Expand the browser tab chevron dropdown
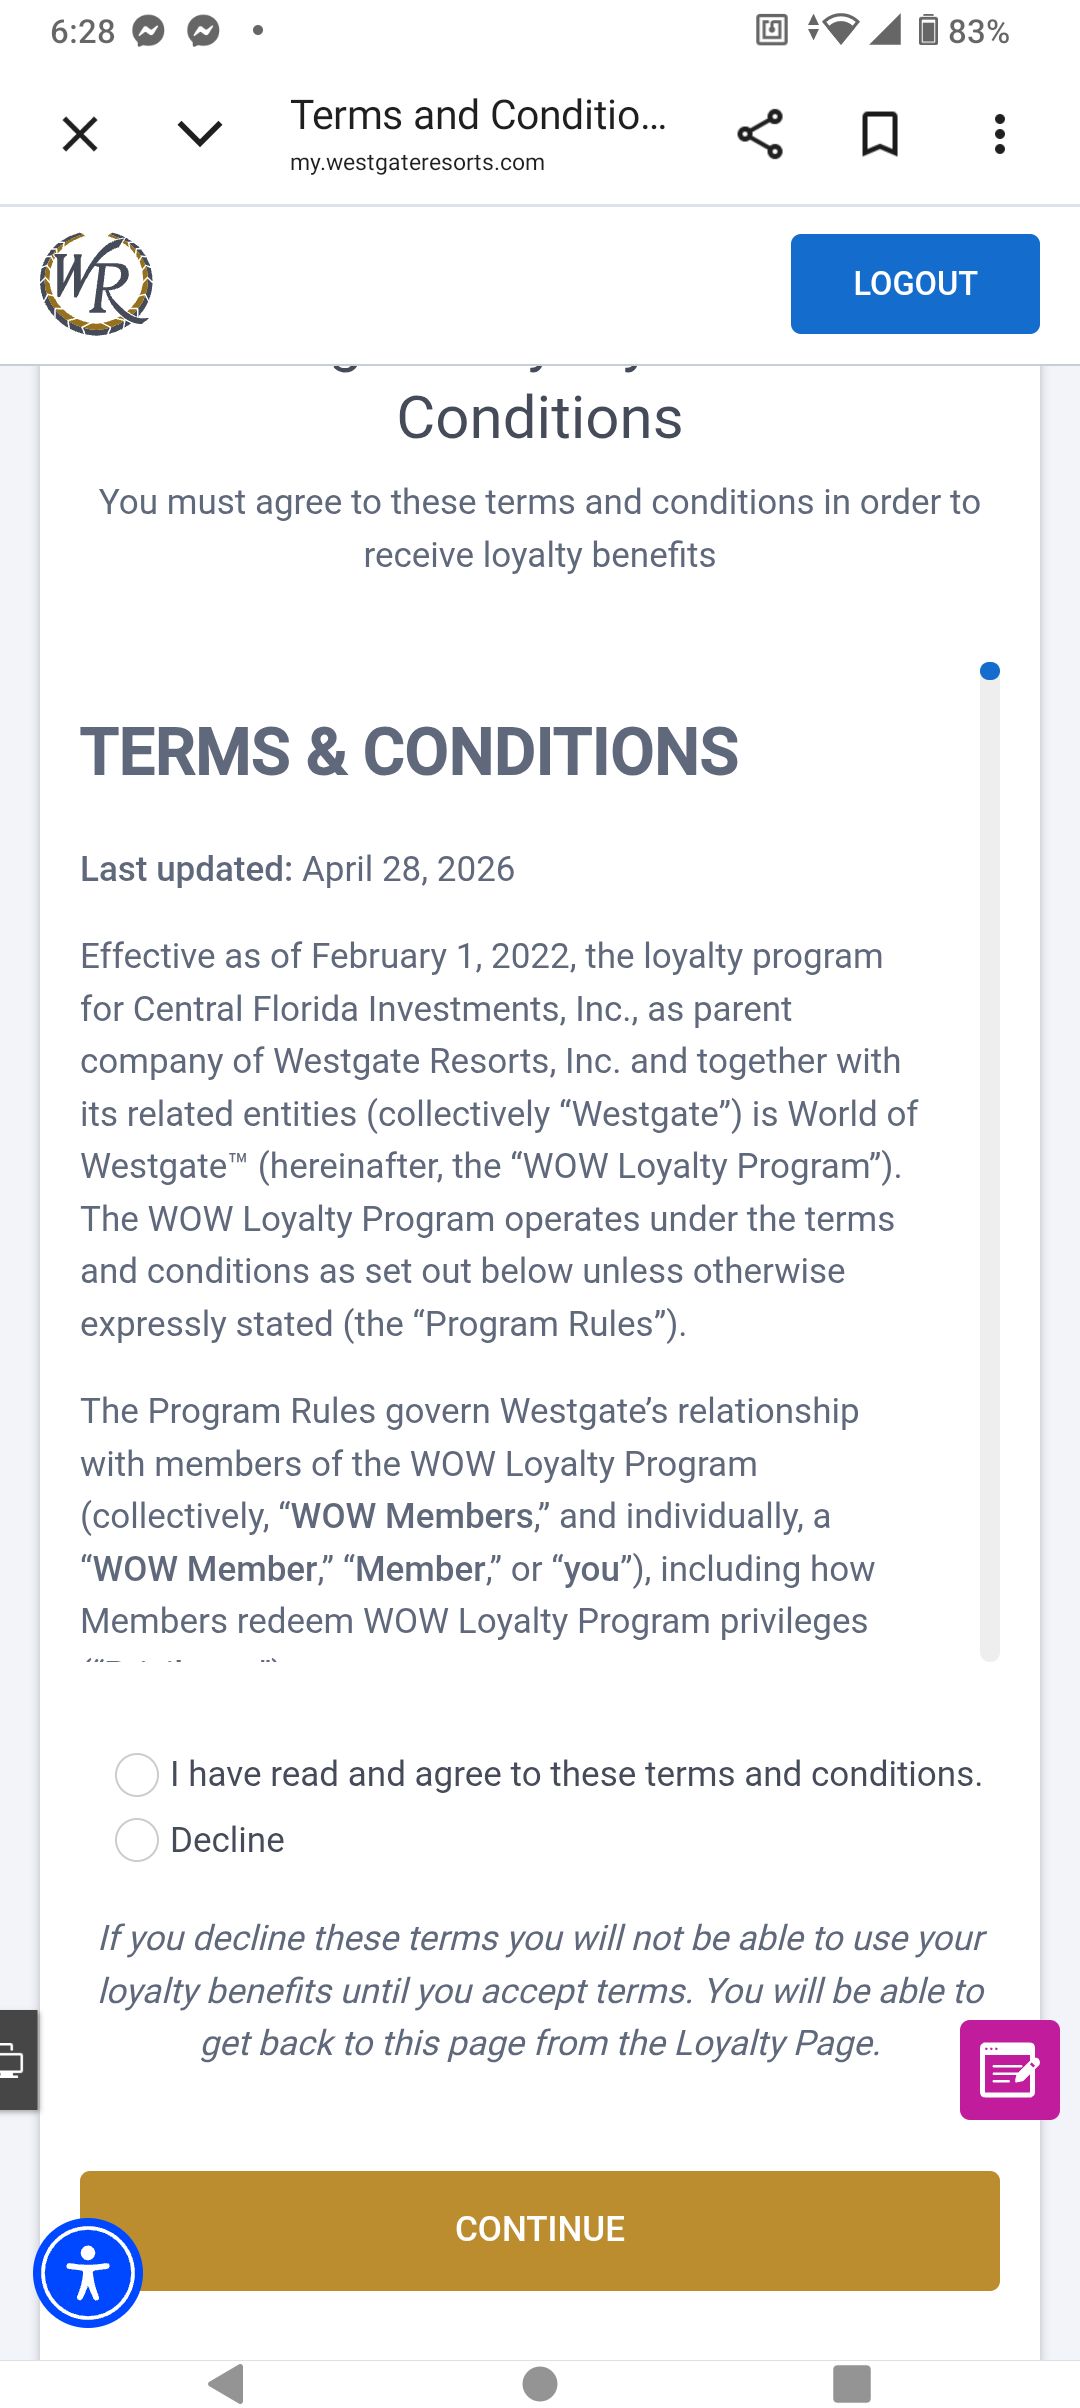Image resolution: width=1080 pixels, height=2408 pixels. pos(200,134)
